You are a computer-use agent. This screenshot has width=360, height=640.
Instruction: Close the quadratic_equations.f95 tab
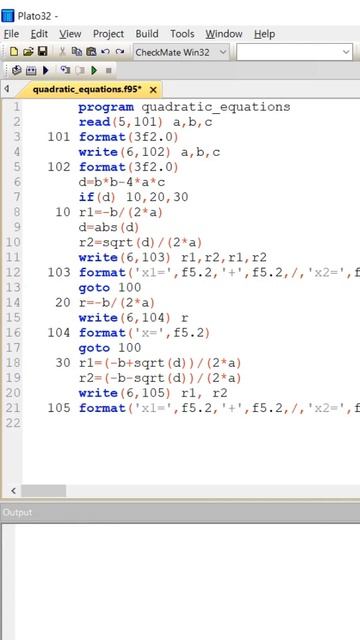153,90
